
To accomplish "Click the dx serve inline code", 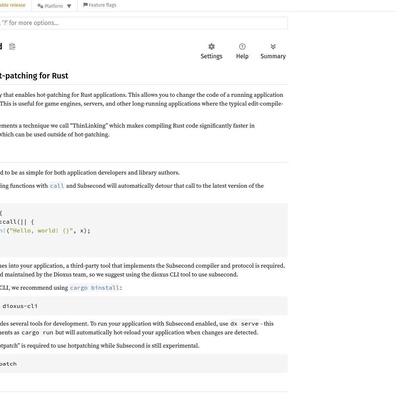I will tap(244, 324).
